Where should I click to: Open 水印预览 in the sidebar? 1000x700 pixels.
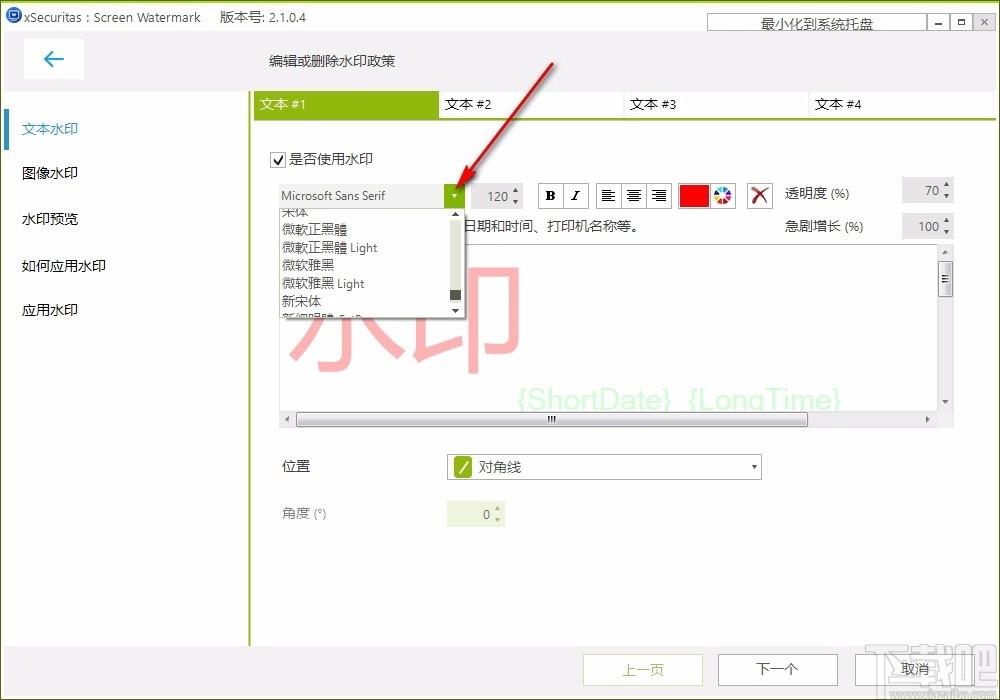50,219
